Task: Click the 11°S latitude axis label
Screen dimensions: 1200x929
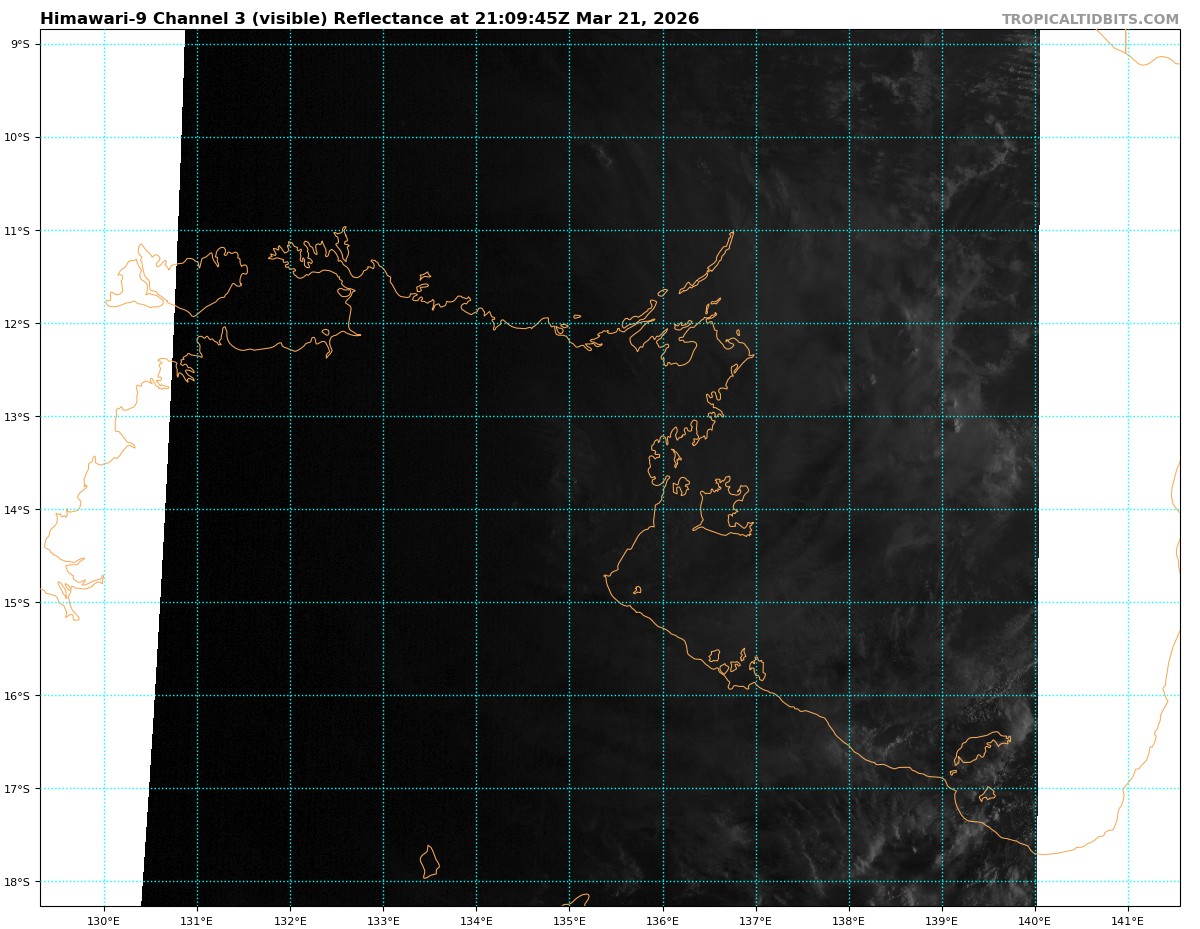Action: pyautogui.click(x=18, y=231)
